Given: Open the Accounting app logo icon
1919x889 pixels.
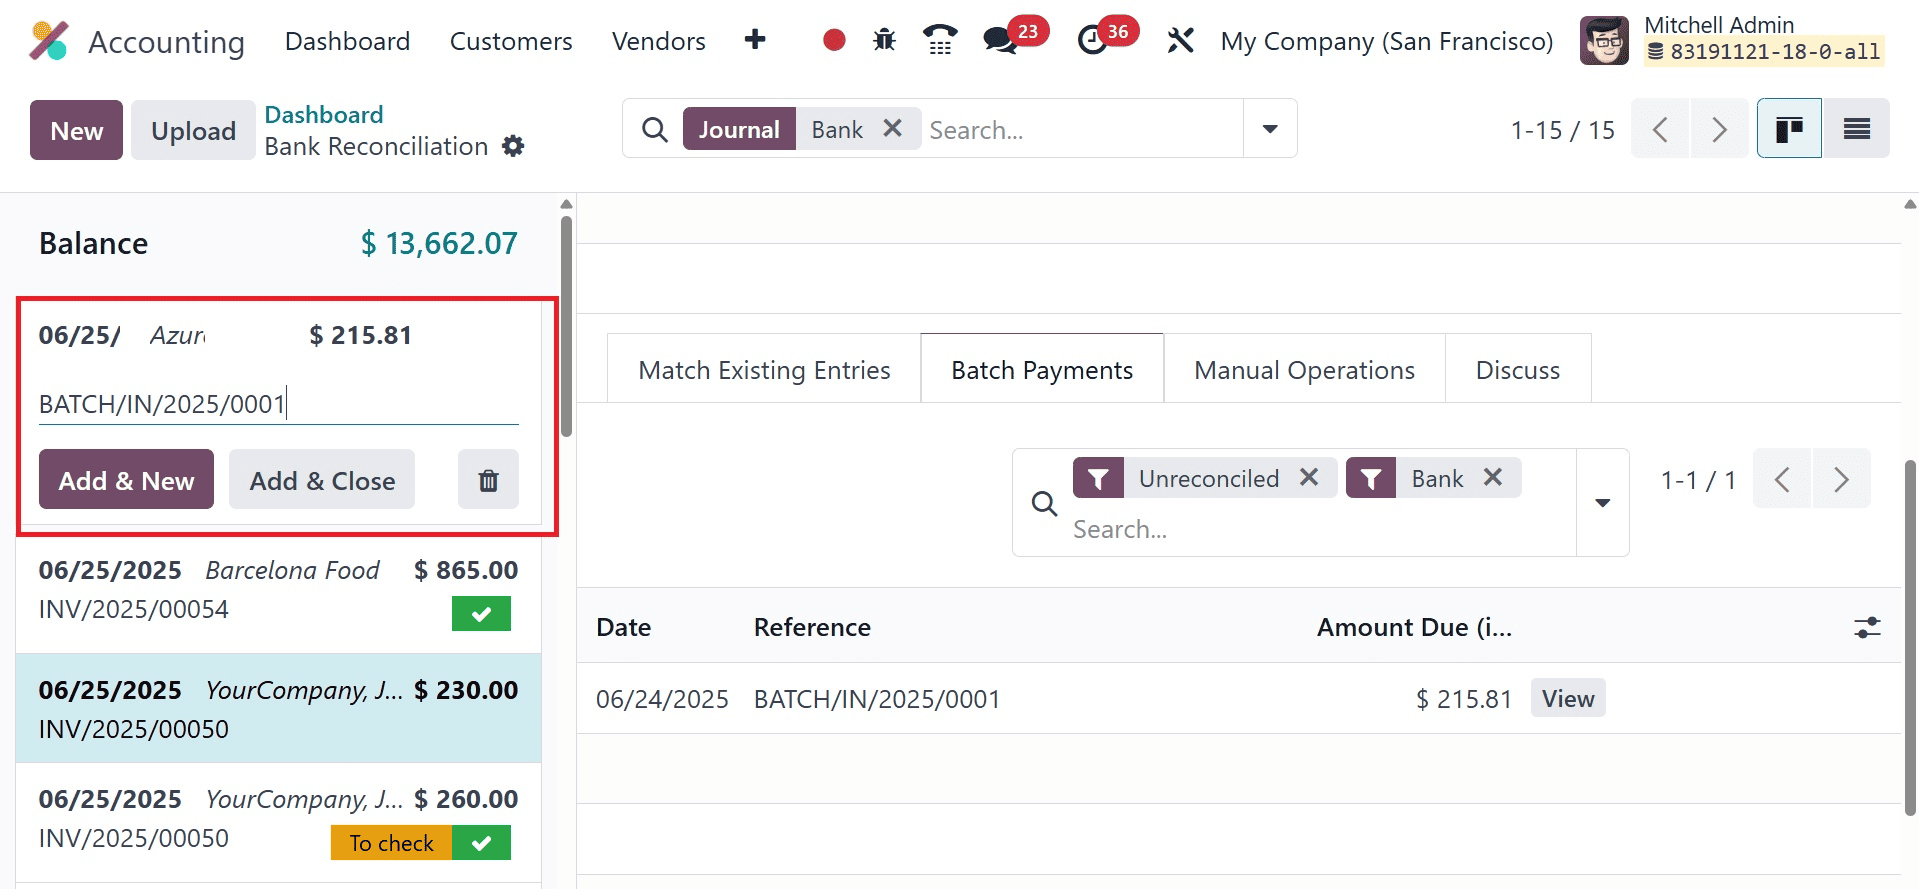Looking at the screenshot, I should point(48,41).
